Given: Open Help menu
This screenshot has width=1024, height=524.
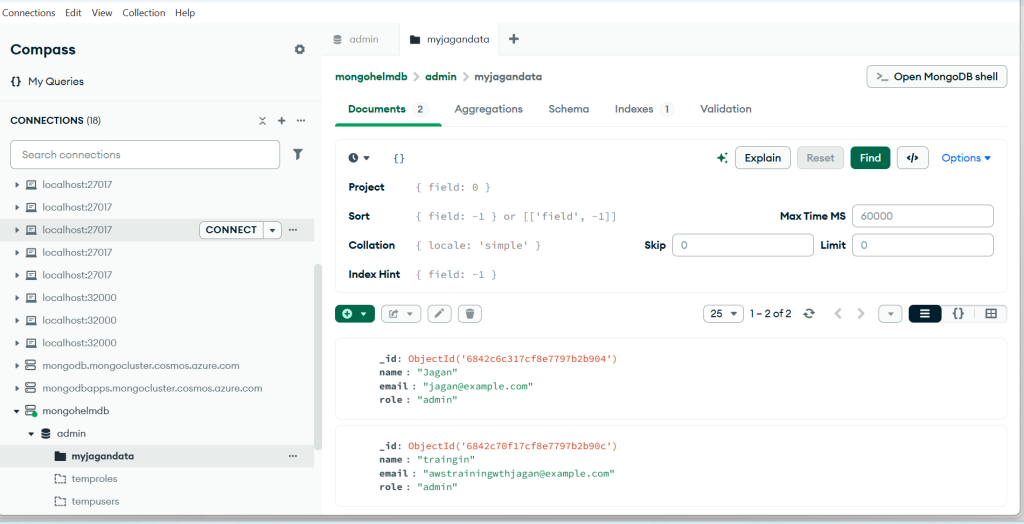Looking at the screenshot, I should click(185, 12).
